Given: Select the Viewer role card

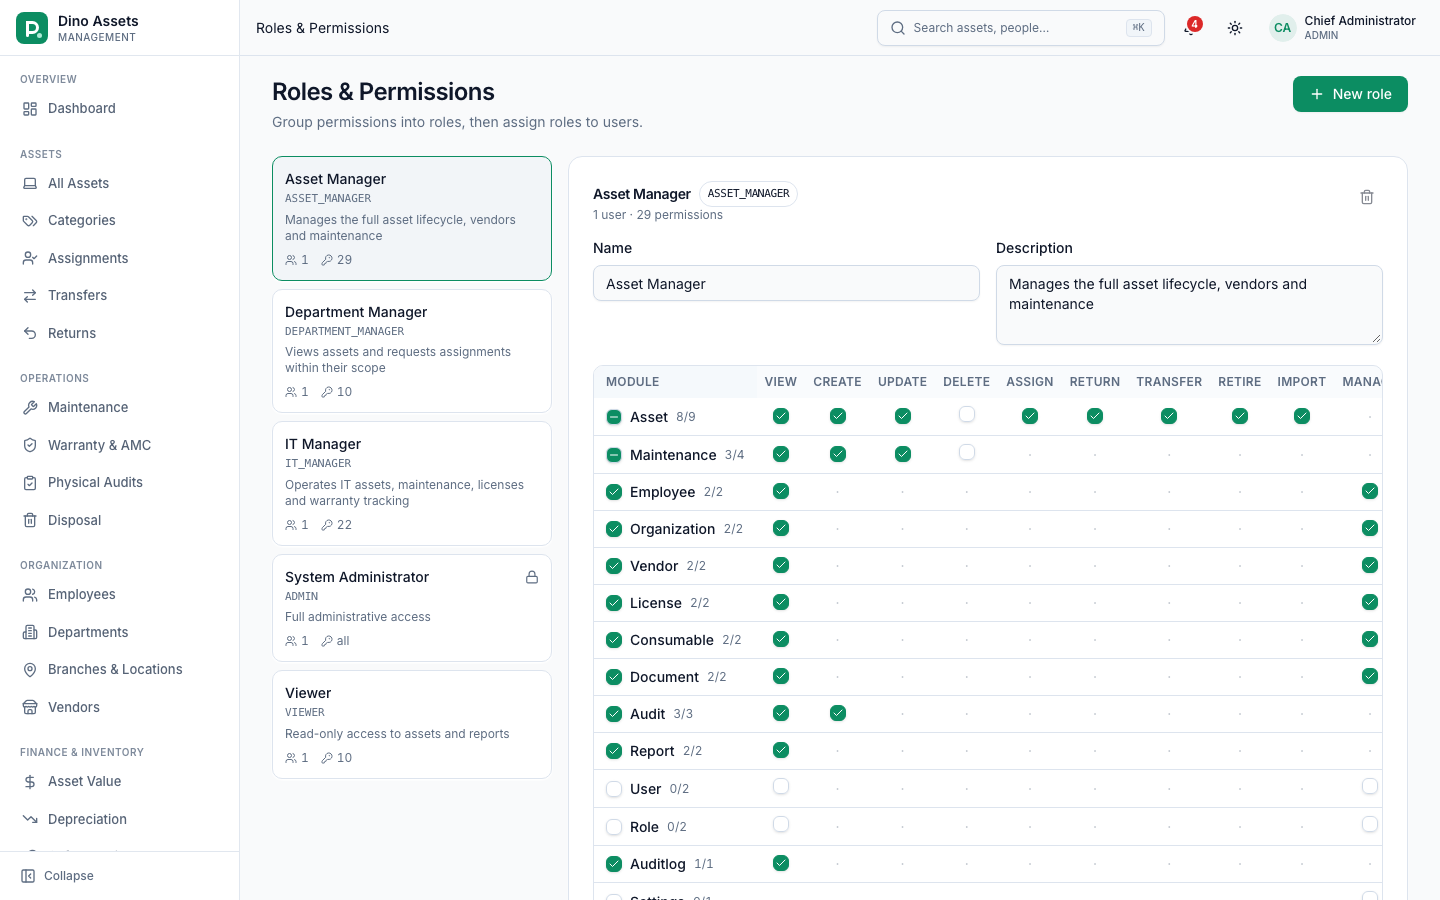Looking at the screenshot, I should pyautogui.click(x=412, y=725).
